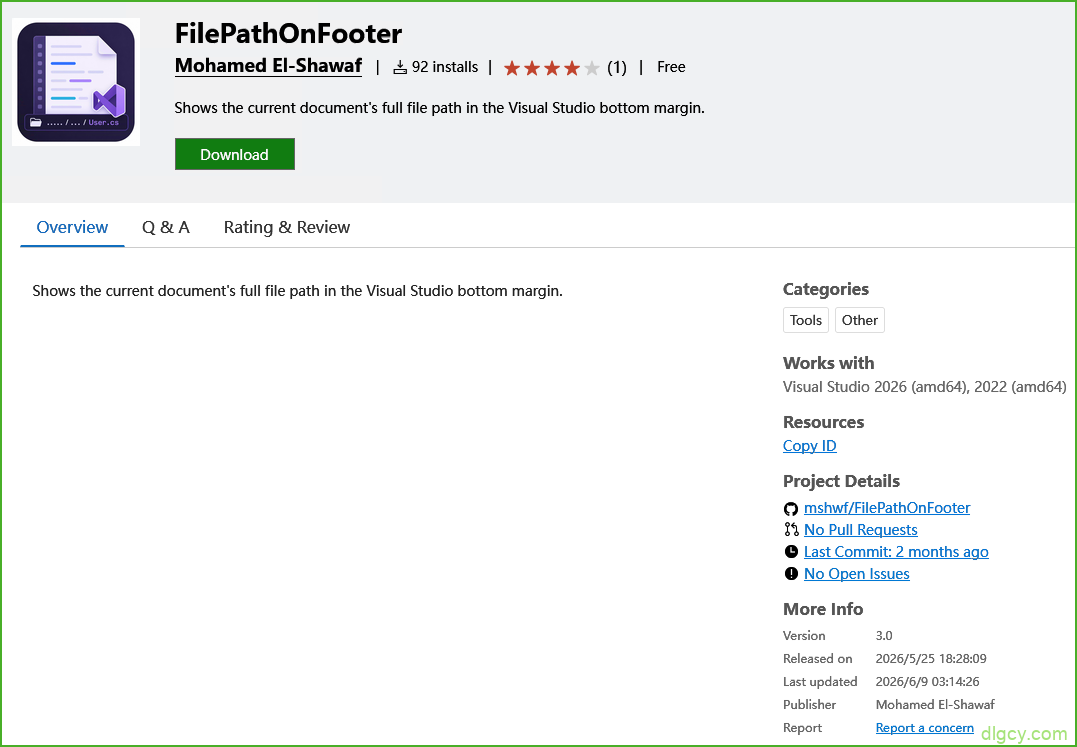Click the FilePathOnFooter title heading
This screenshot has width=1077, height=747.
click(288, 34)
